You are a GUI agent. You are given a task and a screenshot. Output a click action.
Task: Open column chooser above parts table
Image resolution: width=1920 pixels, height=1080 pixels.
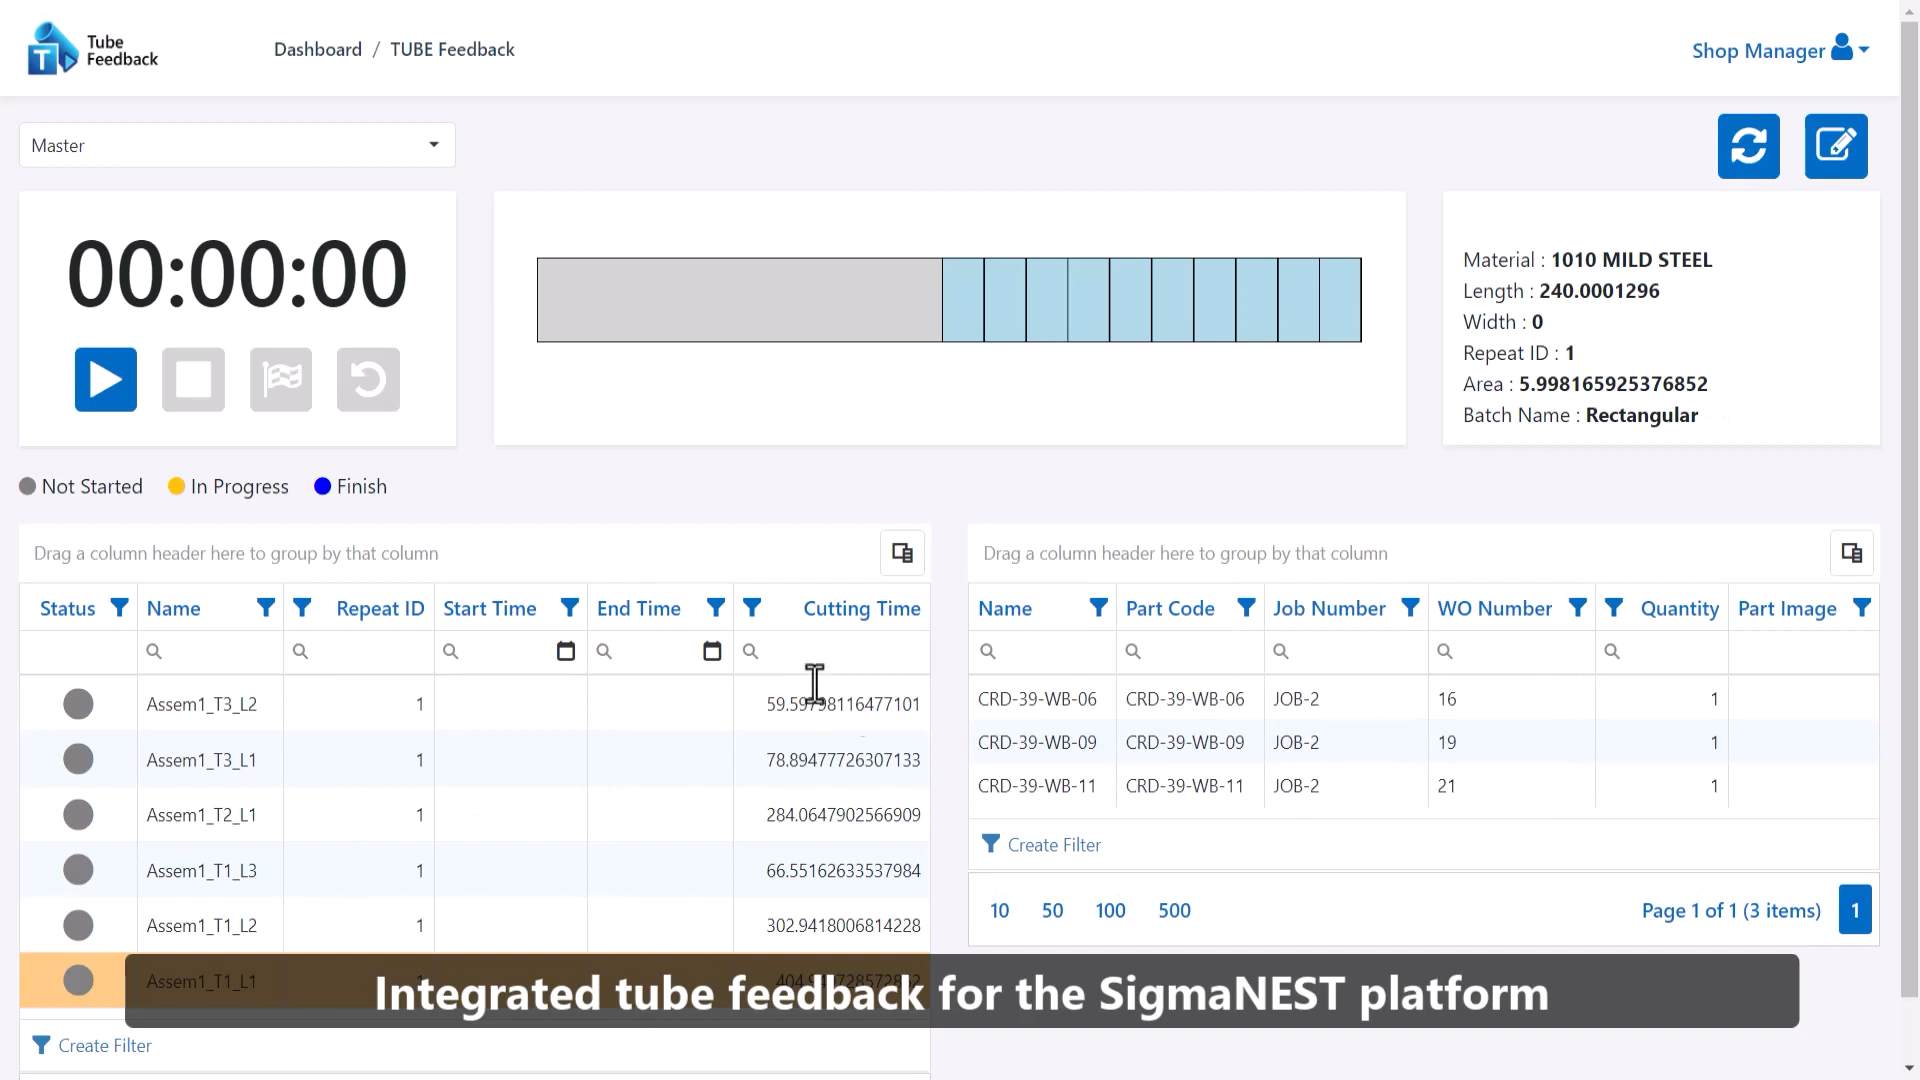1851,553
